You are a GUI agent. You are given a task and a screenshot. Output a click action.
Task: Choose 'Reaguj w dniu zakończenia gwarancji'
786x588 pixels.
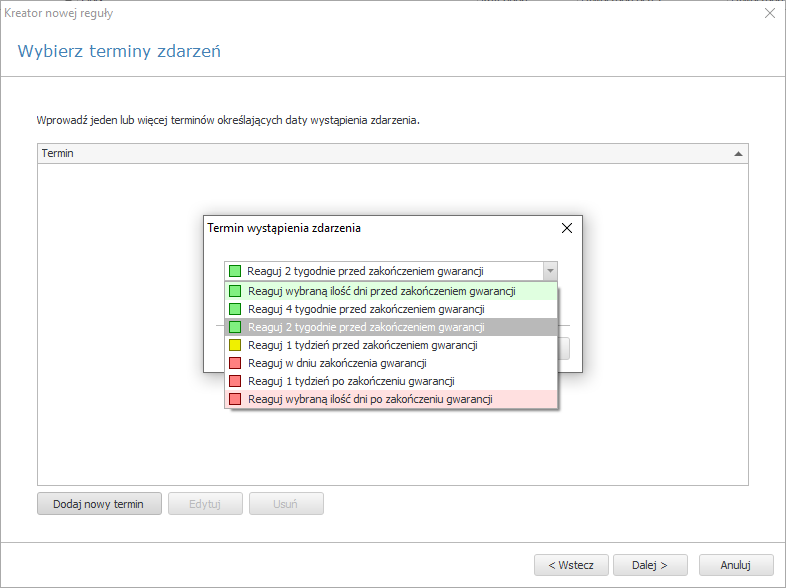coord(391,363)
